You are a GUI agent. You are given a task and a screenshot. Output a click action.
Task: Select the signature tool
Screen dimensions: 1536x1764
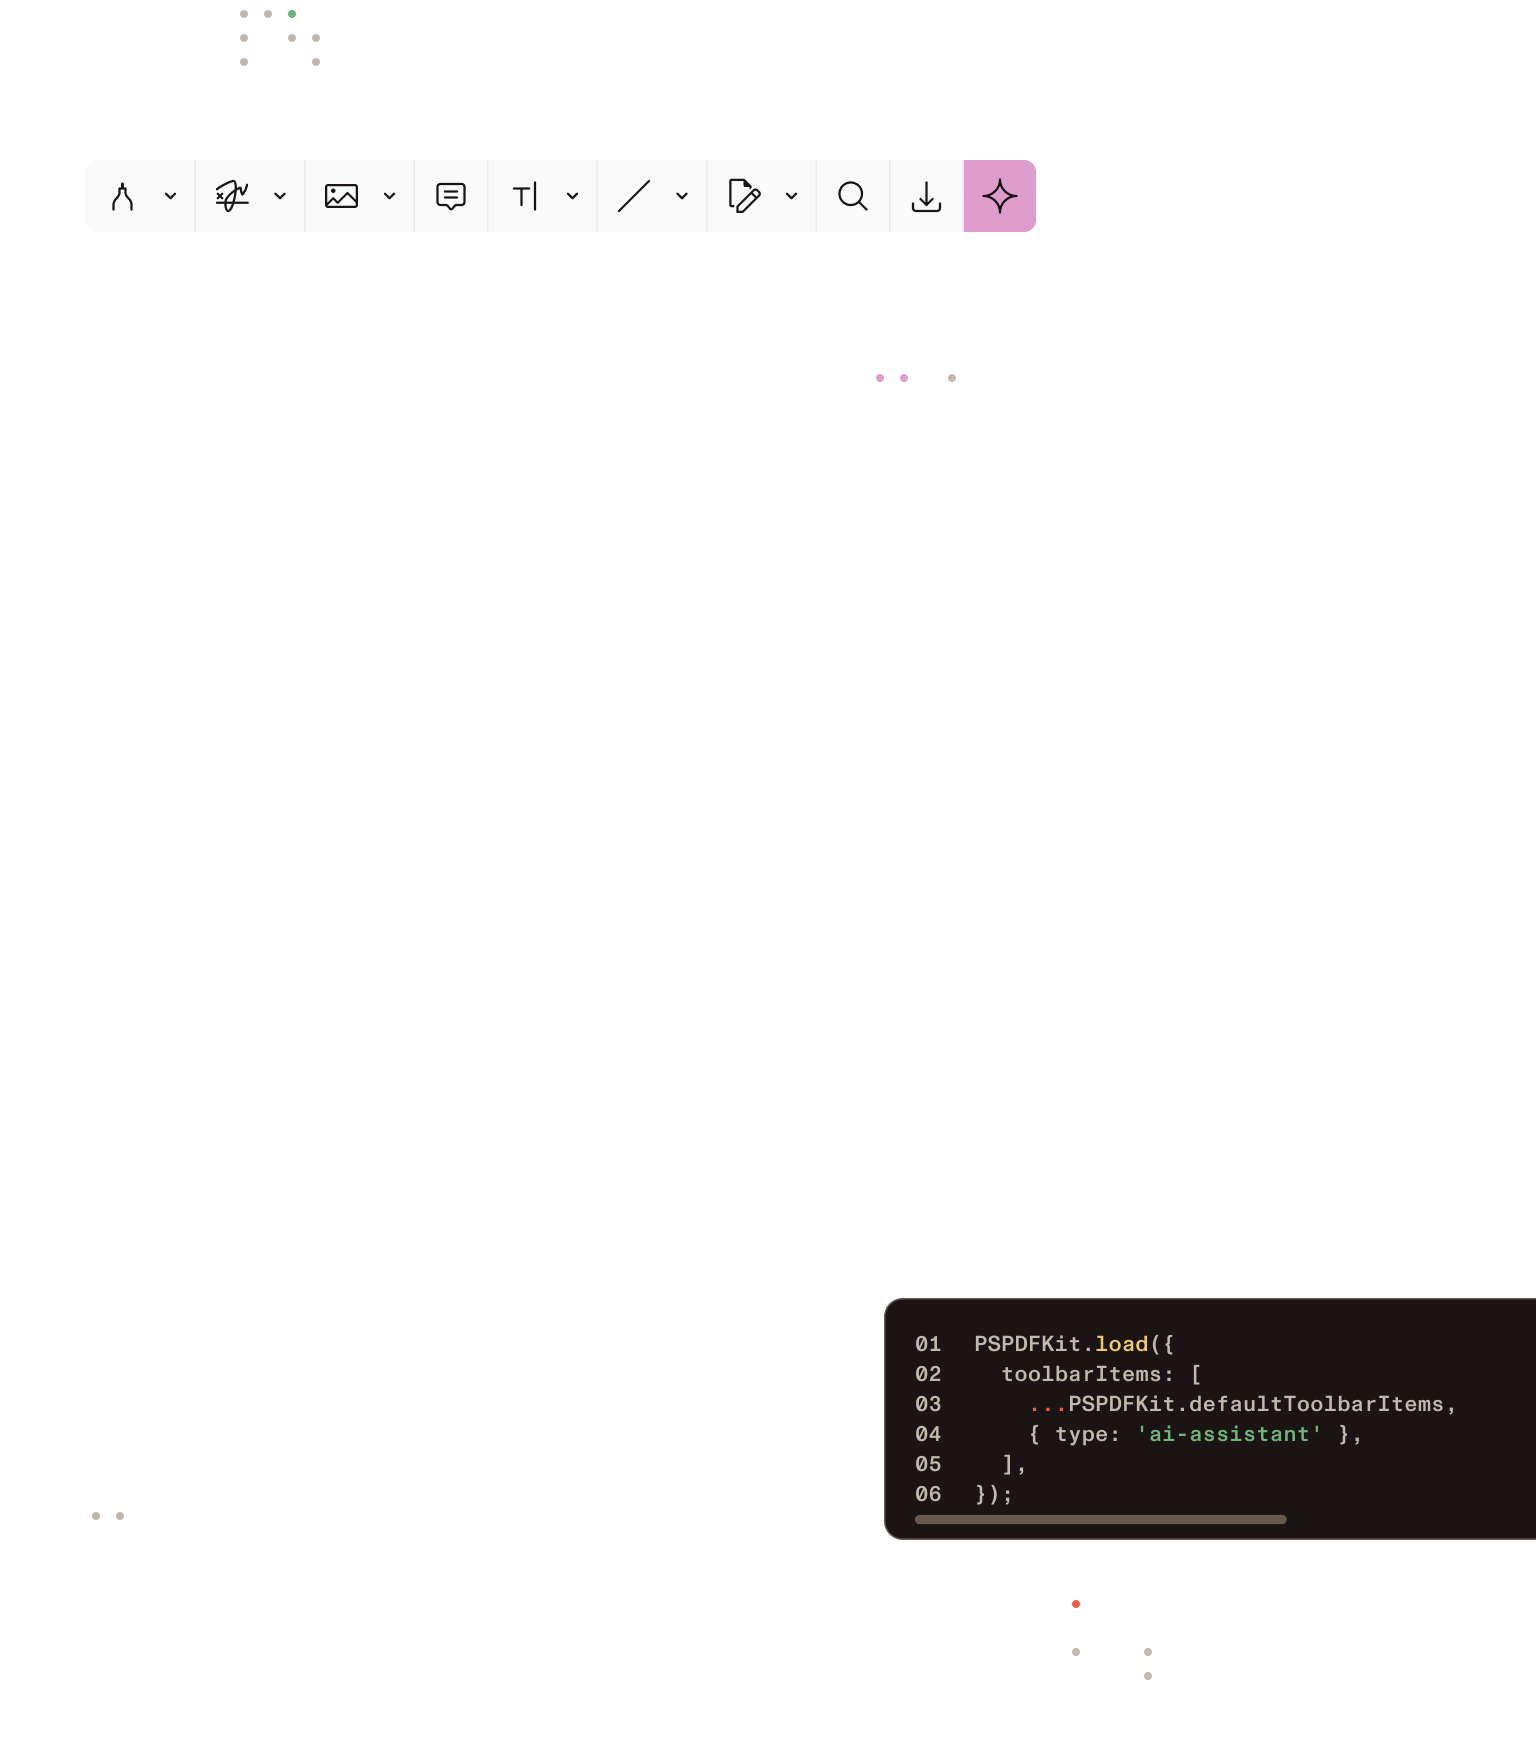point(232,196)
